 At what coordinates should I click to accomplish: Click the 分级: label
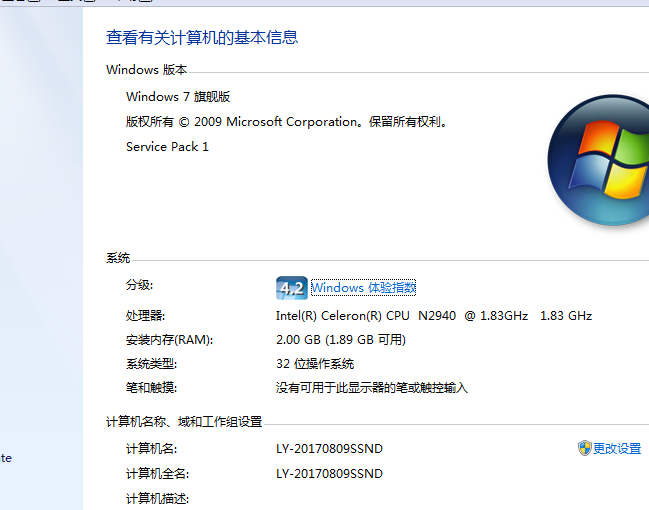coord(139,285)
